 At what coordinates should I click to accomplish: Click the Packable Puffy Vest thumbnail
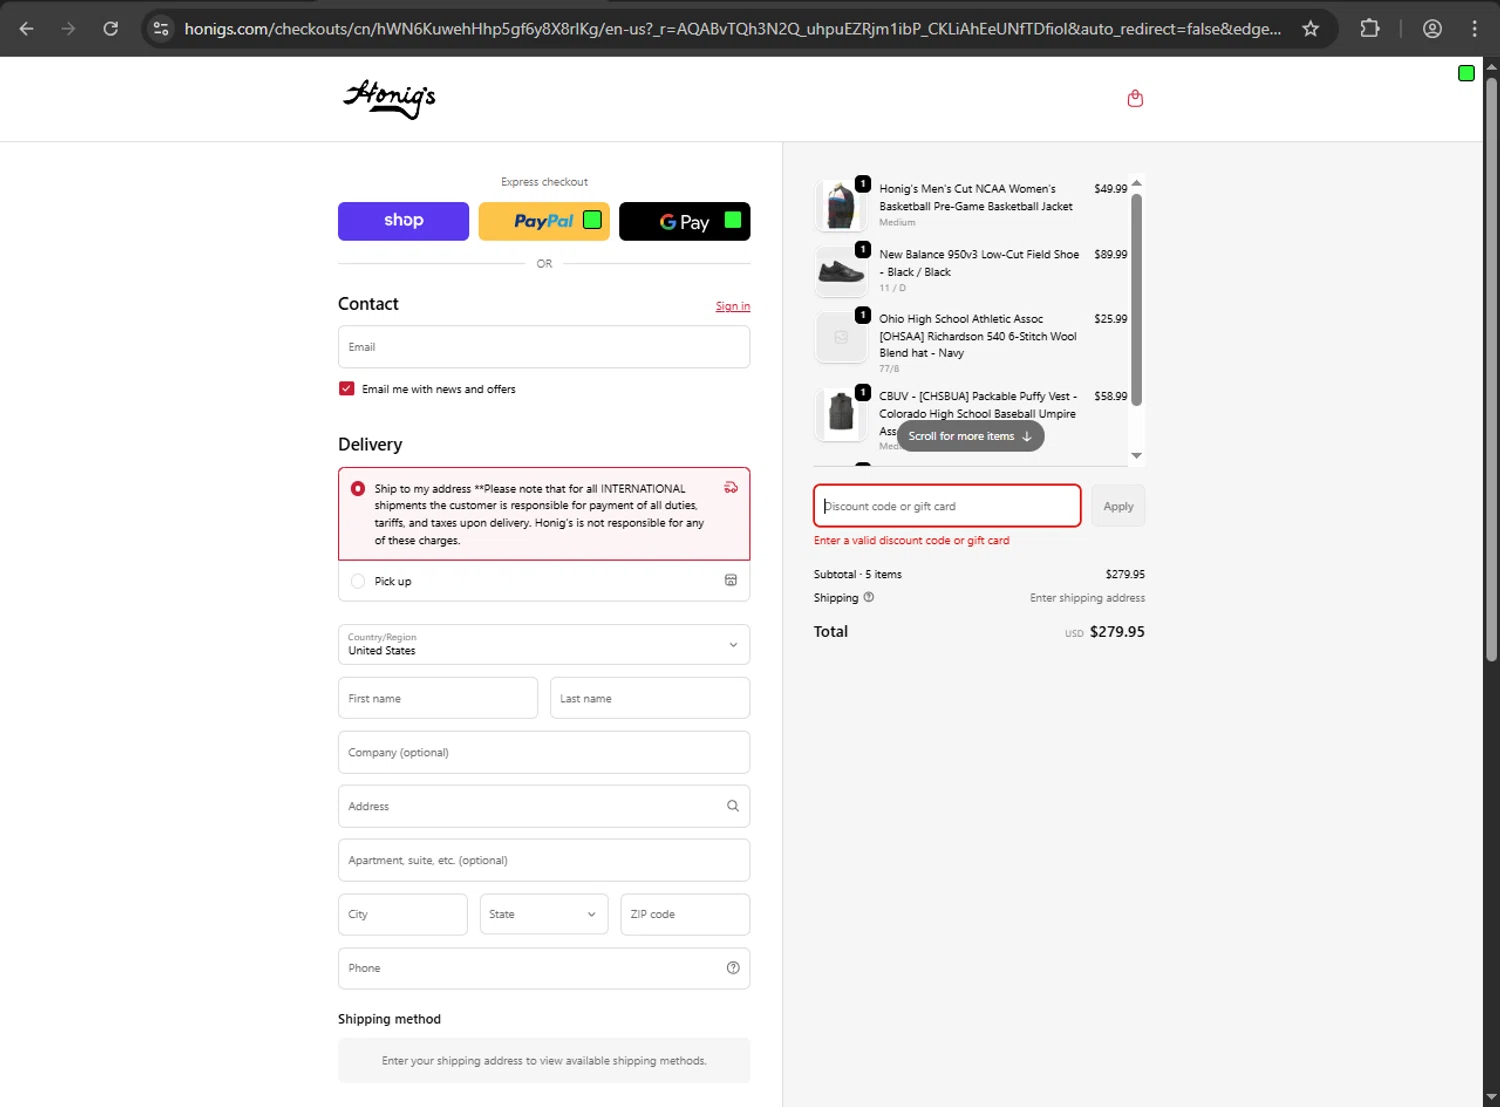coord(841,414)
